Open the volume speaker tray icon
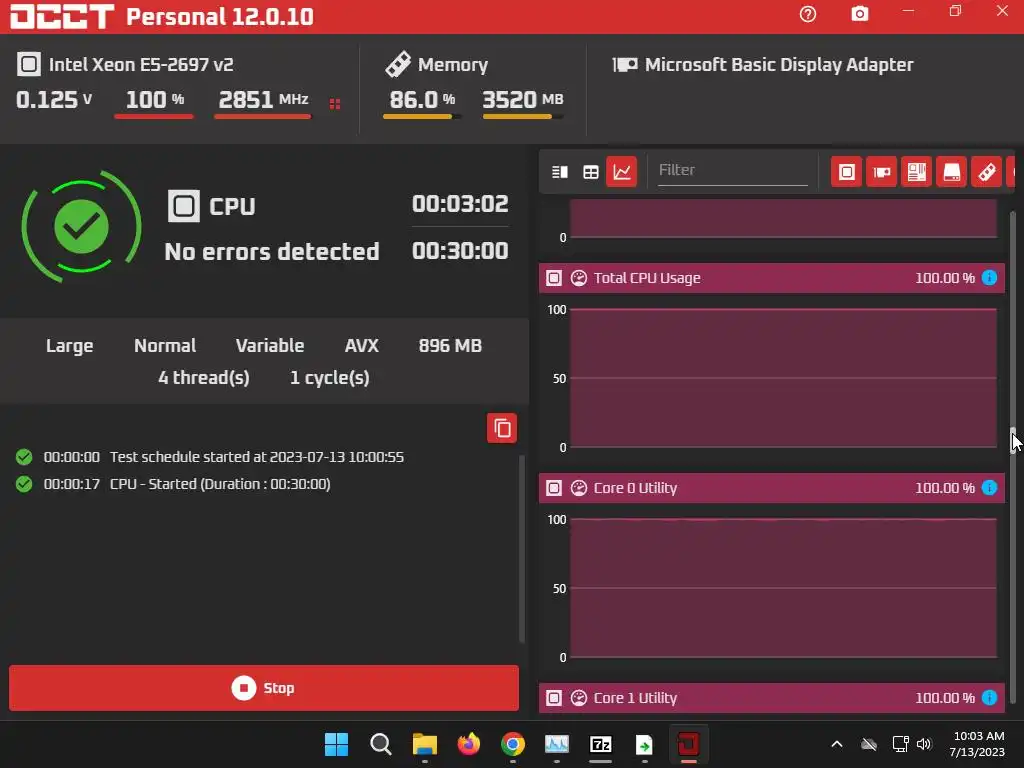 tap(924, 744)
